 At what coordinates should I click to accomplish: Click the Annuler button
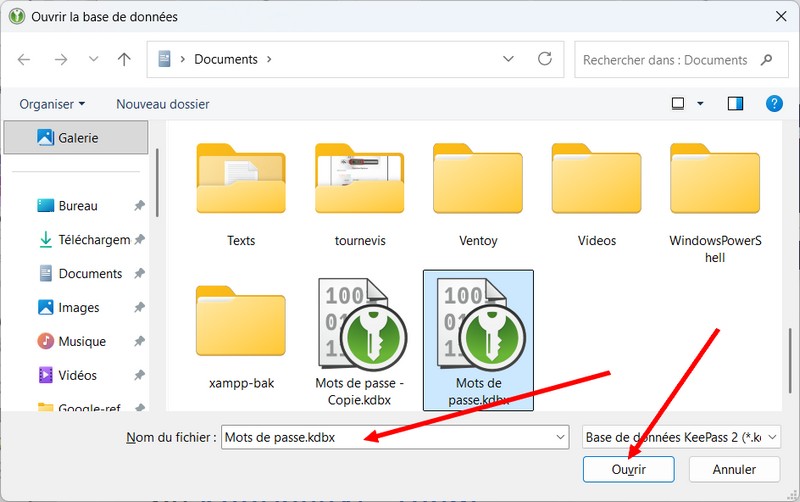[734, 469]
